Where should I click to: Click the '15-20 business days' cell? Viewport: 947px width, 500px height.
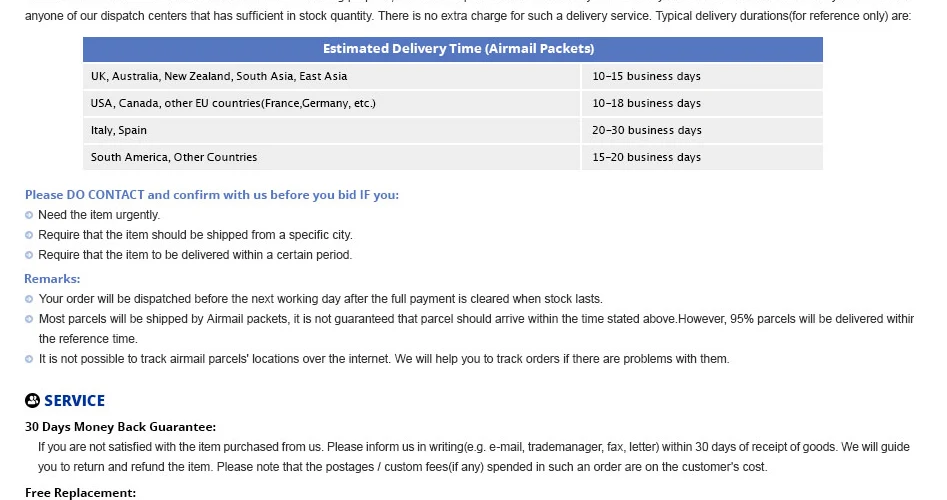[x=702, y=157]
